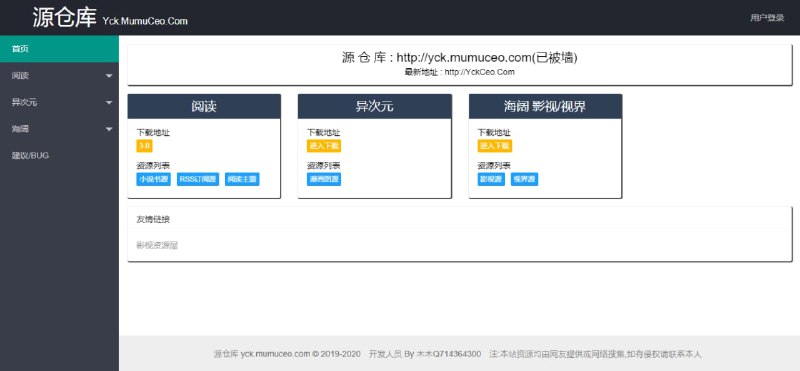Click the 影视资源屋 friendly link
This screenshot has width=800, height=371.
coord(157,245)
